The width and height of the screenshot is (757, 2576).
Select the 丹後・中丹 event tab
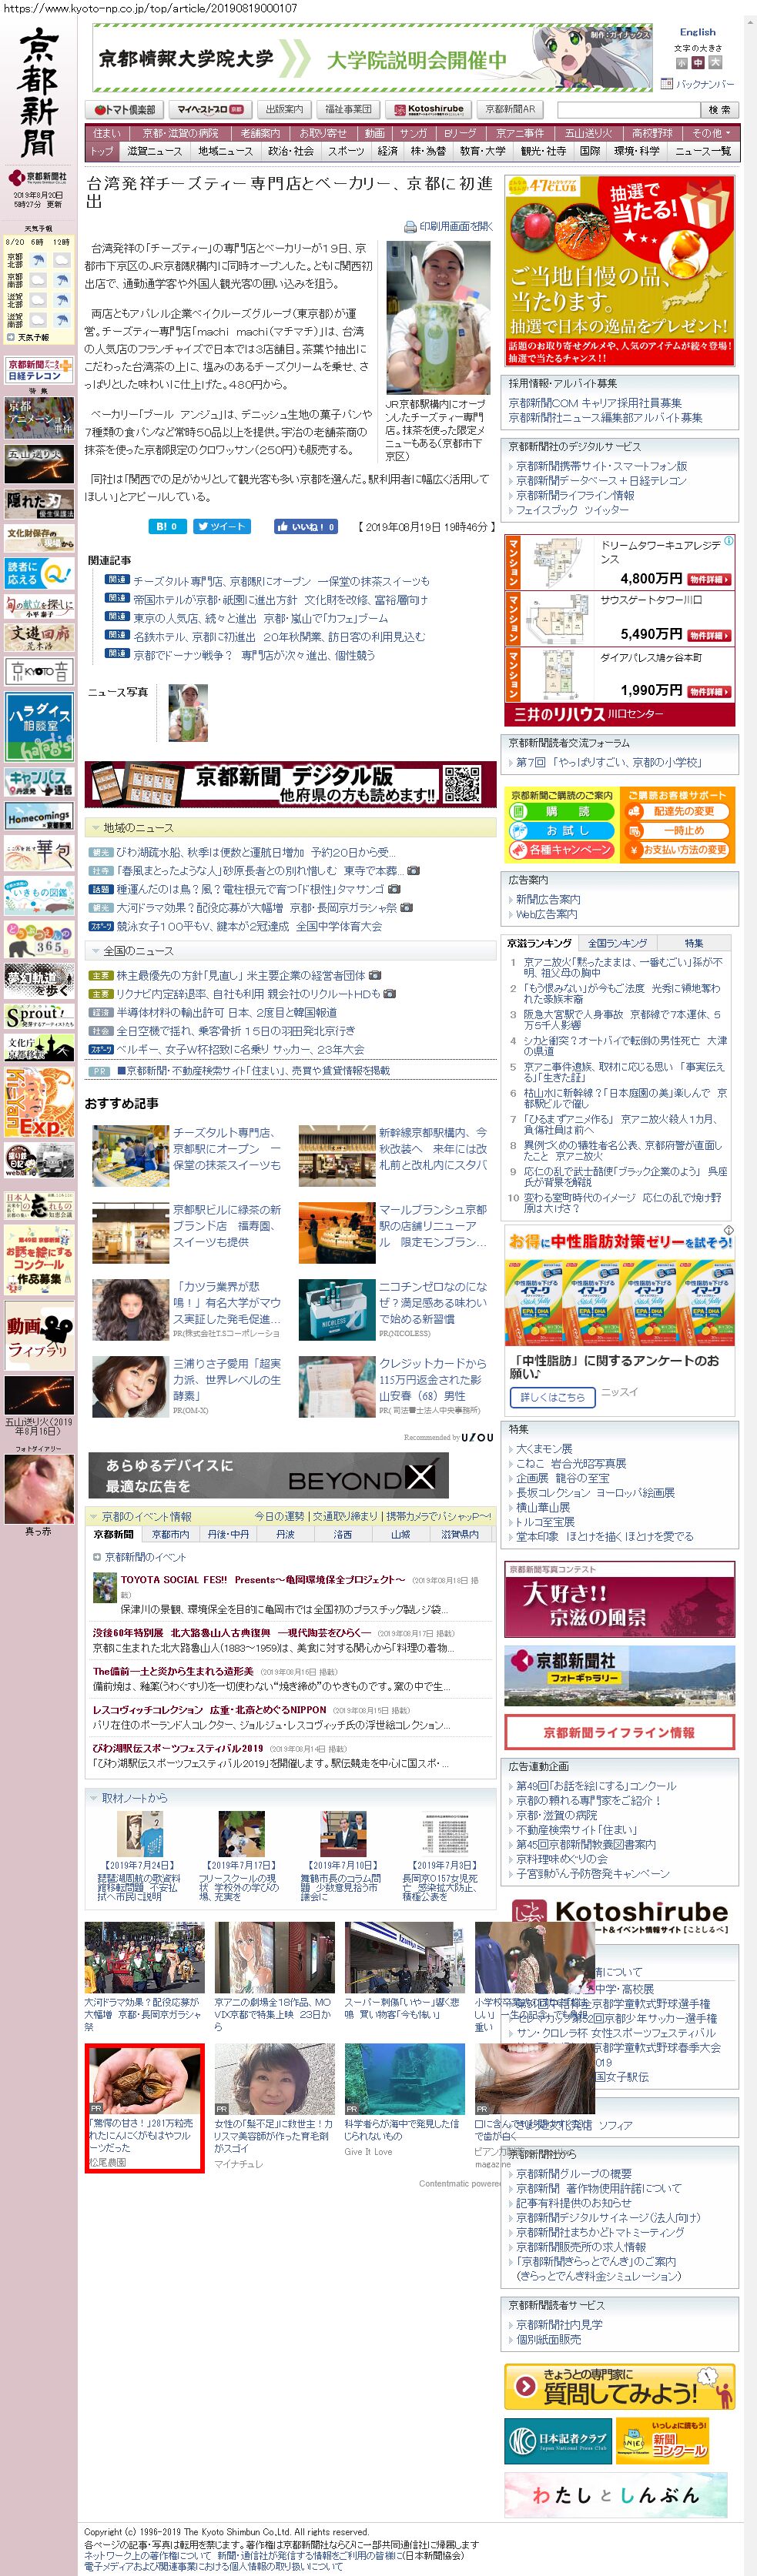(x=229, y=1534)
